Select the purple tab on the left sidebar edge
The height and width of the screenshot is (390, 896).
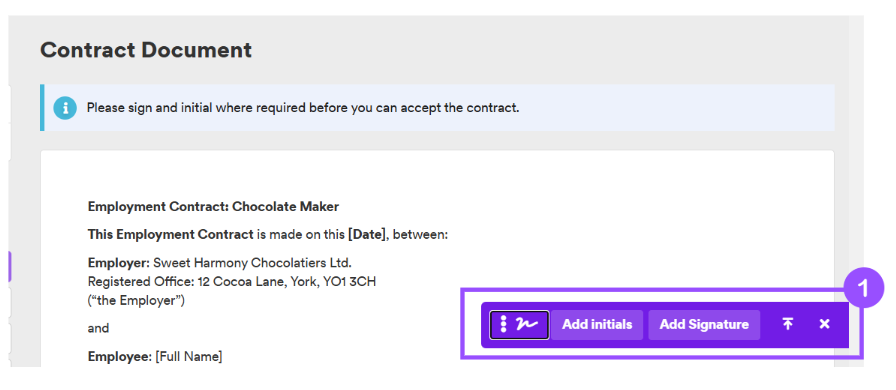click(x=9, y=266)
